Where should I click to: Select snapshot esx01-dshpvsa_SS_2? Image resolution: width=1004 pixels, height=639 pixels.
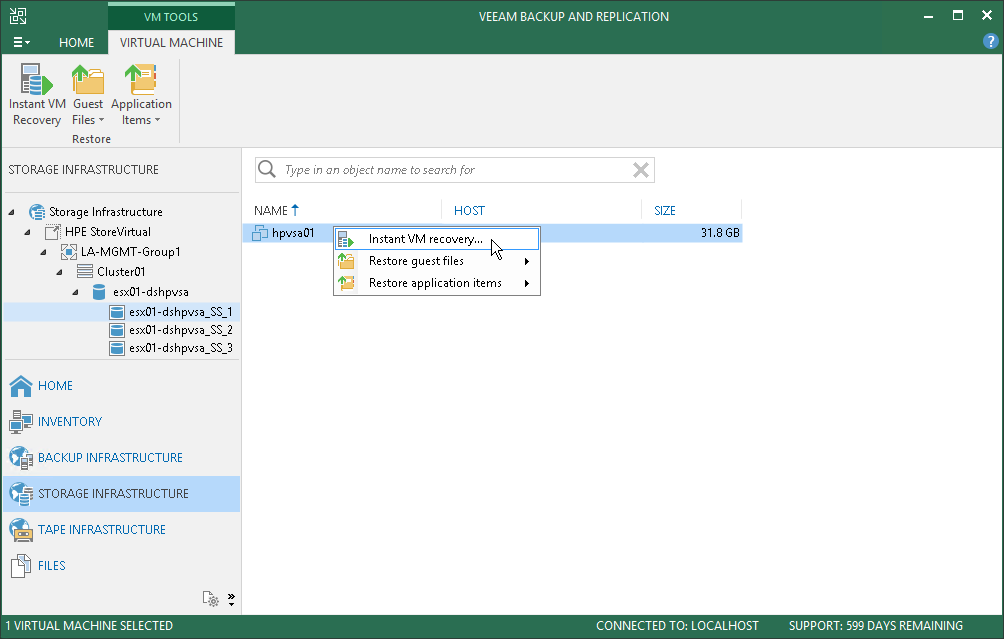coord(181,330)
